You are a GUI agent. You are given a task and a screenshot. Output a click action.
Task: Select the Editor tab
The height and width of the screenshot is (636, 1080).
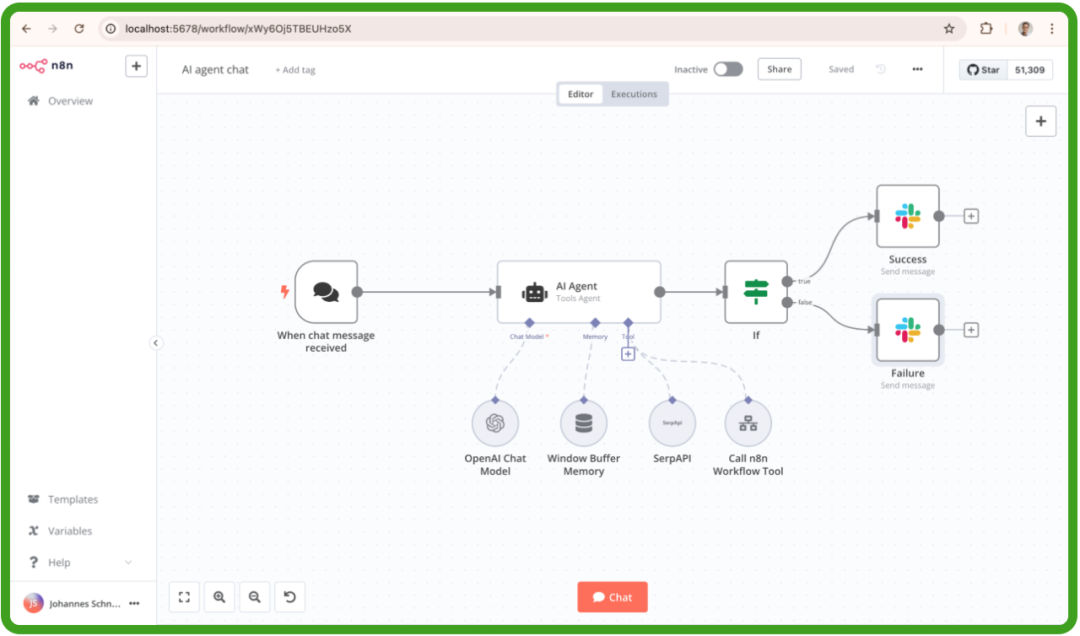[x=581, y=94]
